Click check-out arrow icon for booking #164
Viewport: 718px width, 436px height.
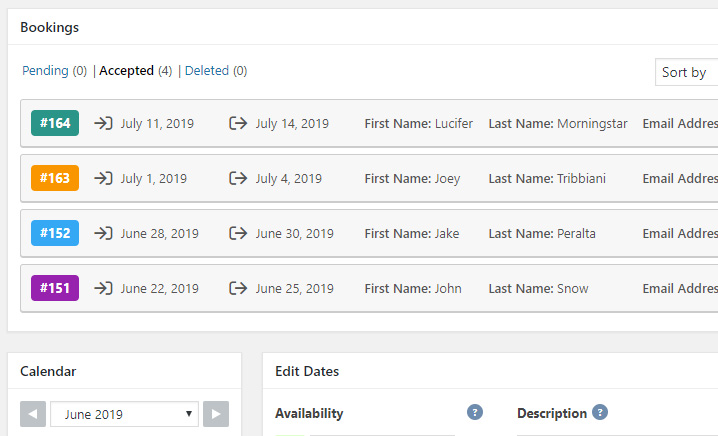[237, 124]
